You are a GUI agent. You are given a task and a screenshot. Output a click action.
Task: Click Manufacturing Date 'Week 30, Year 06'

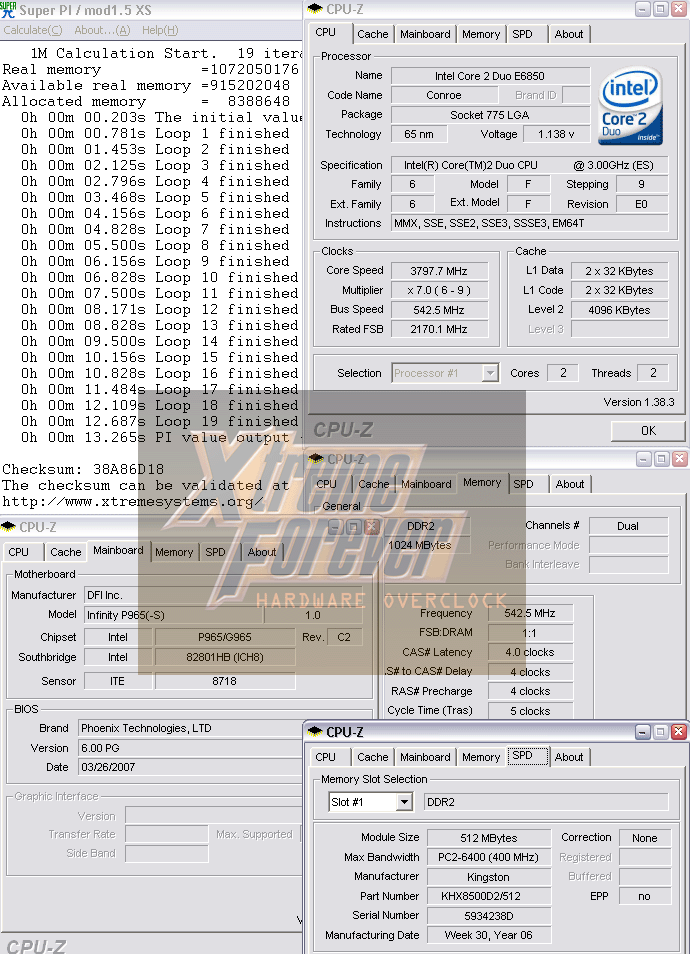tap(489, 935)
